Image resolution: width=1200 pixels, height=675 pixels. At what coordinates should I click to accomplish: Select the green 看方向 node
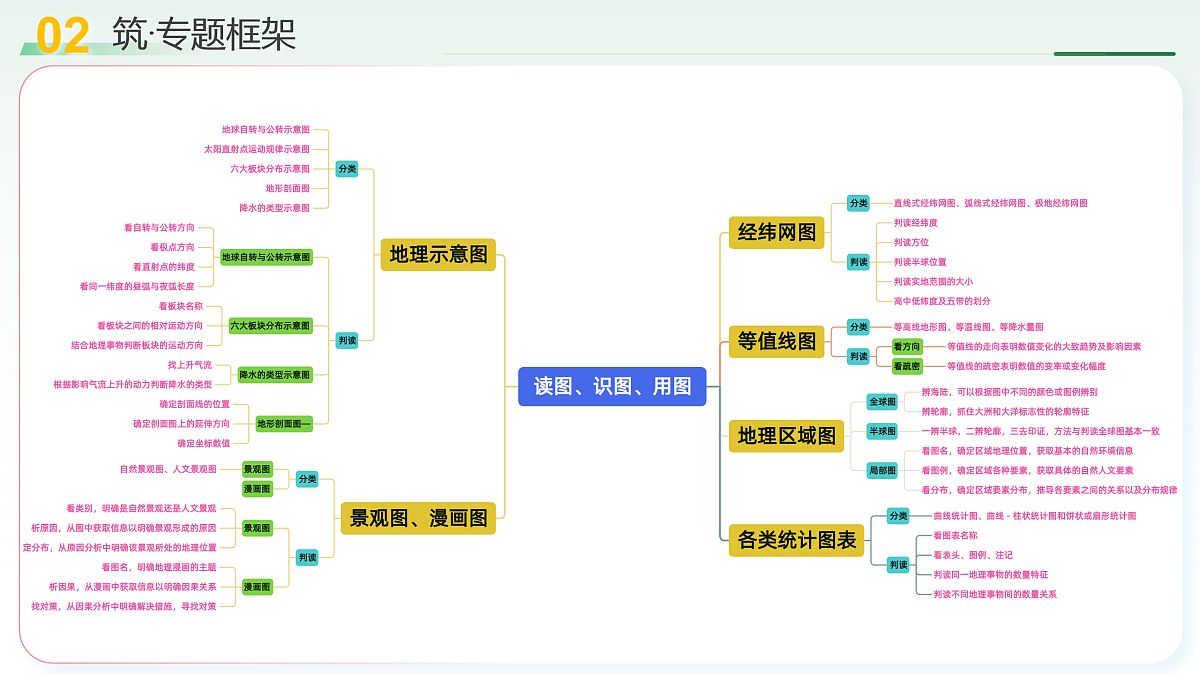[907, 347]
